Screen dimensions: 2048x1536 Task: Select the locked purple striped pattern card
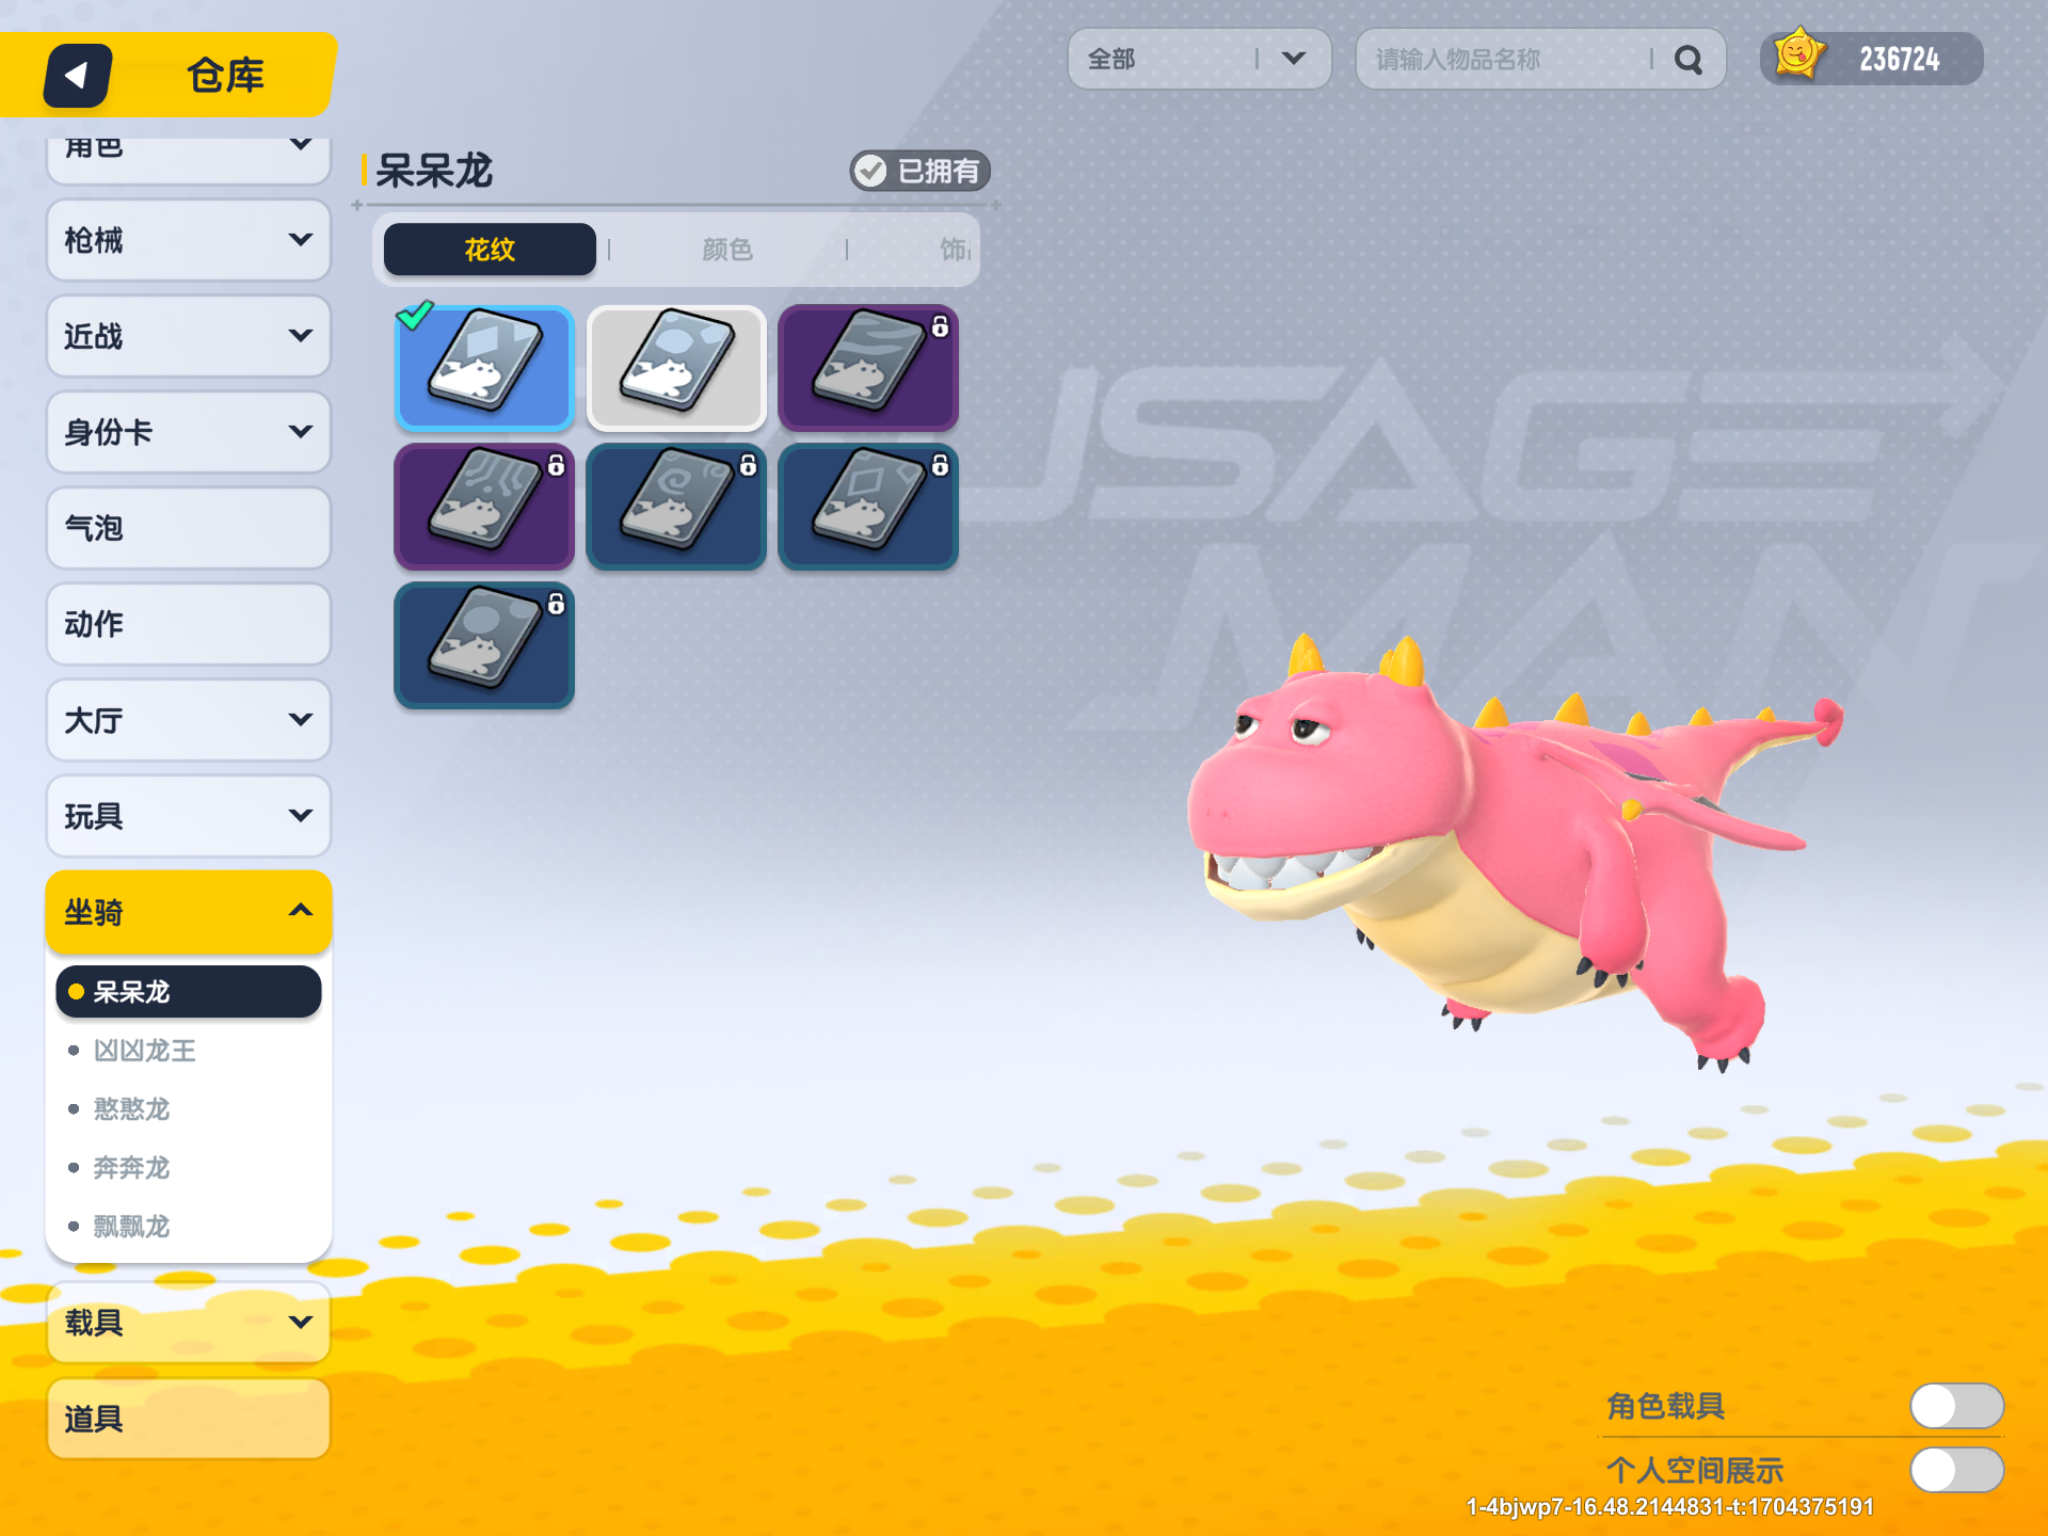click(x=484, y=507)
